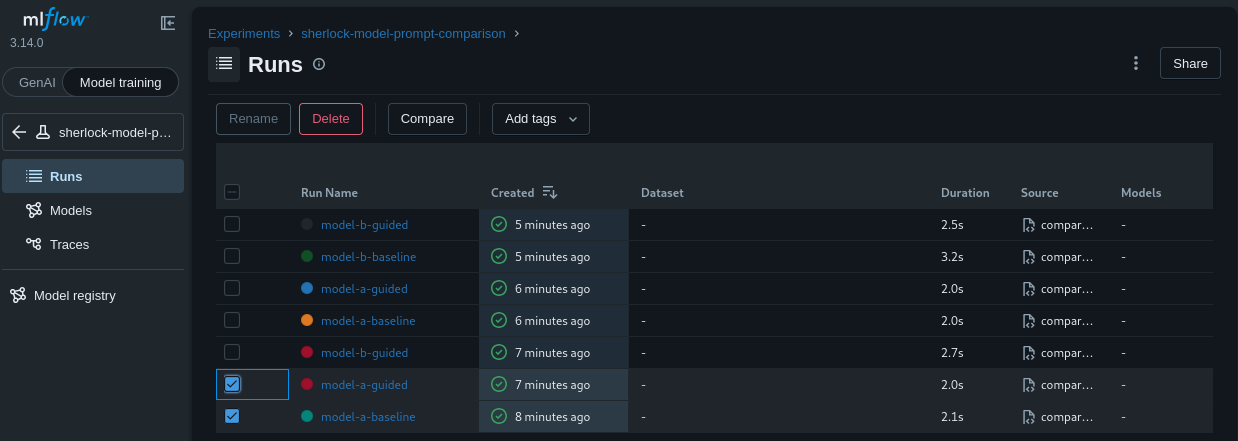Click the Share button
The height and width of the screenshot is (441, 1238).
point(1190,63)
